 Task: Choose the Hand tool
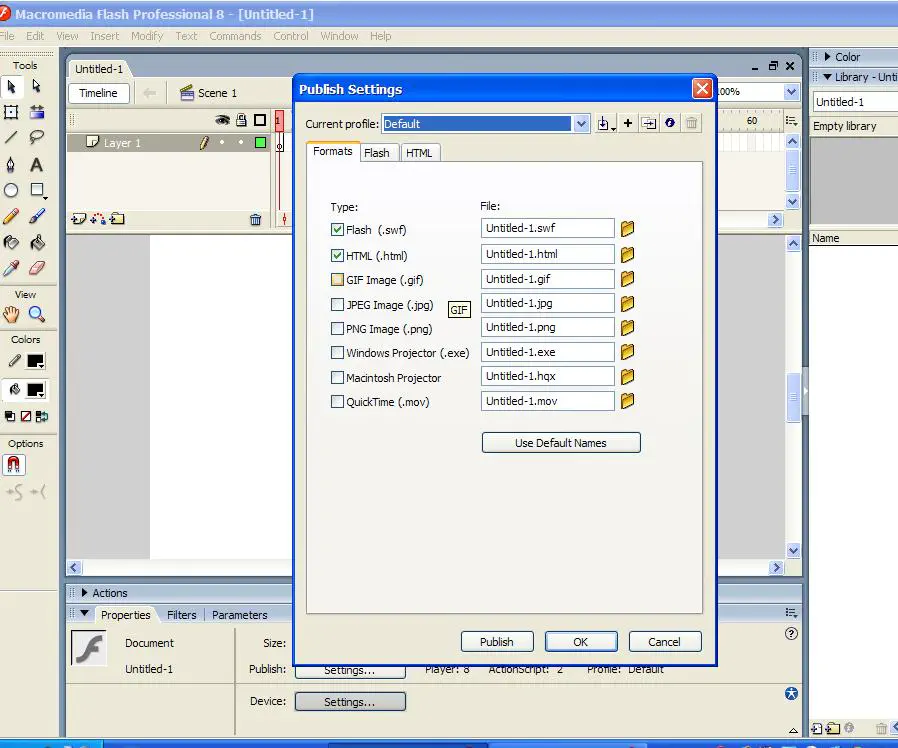[x=11, y=315]
